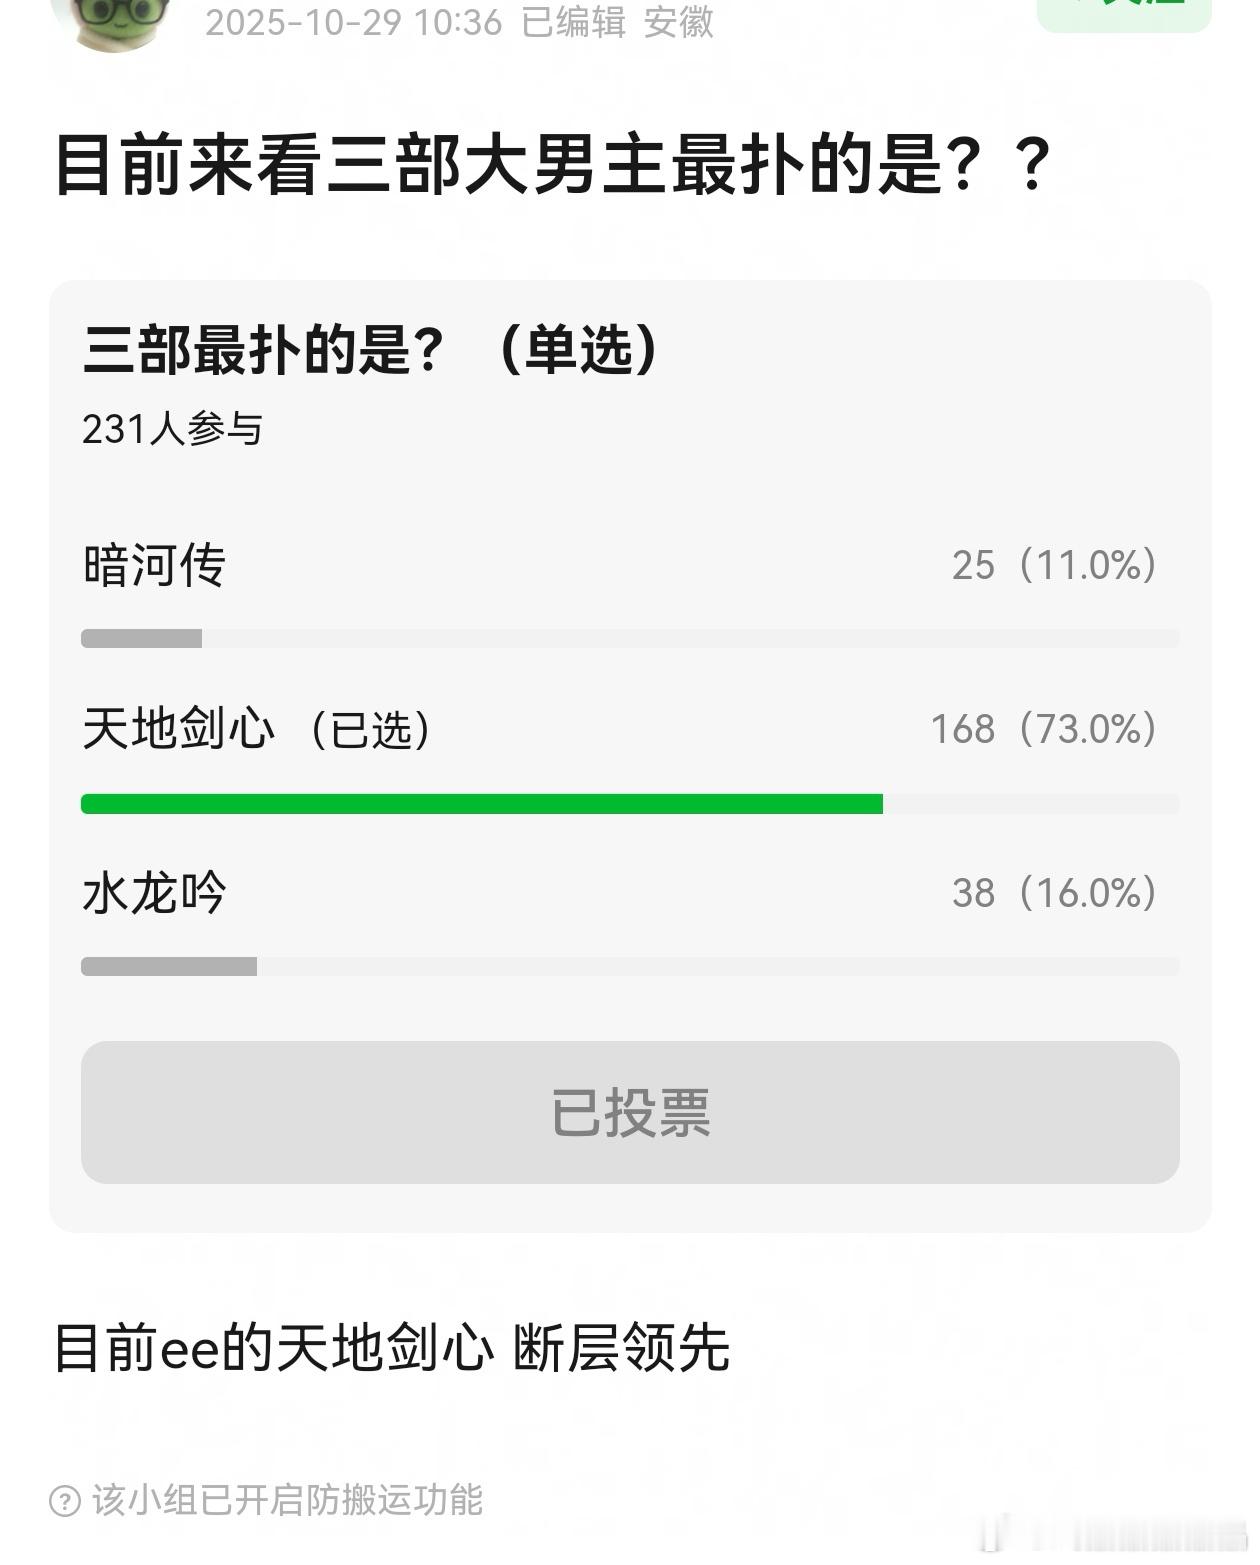Click the gray progress bar of 水龙吟
This screenshot has width=1260, height=1565.
[x=170, y=965]
